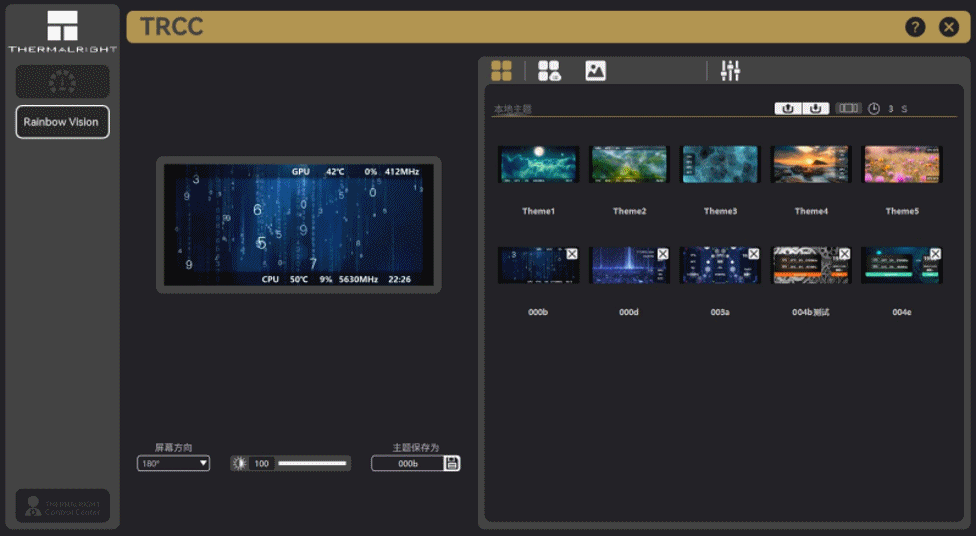976x536 pixels.
Task: Open the equalizer settings sliders icon
Action: pos(730,71)
